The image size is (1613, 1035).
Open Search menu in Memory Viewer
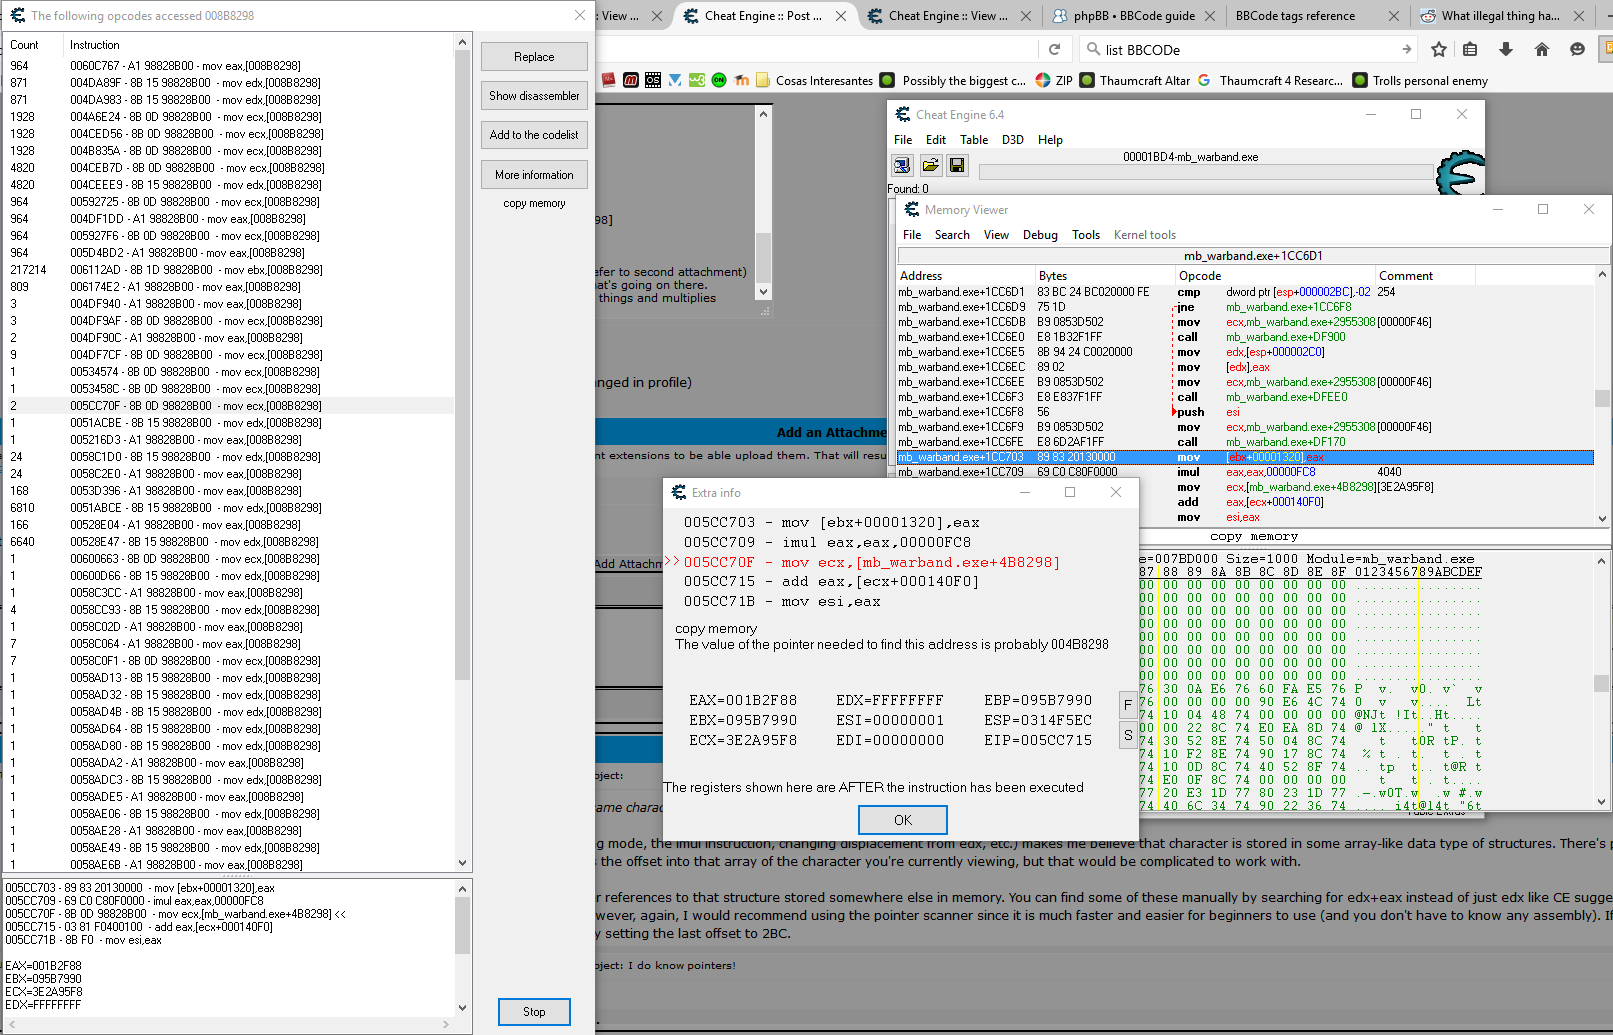(x=952, y=235)
